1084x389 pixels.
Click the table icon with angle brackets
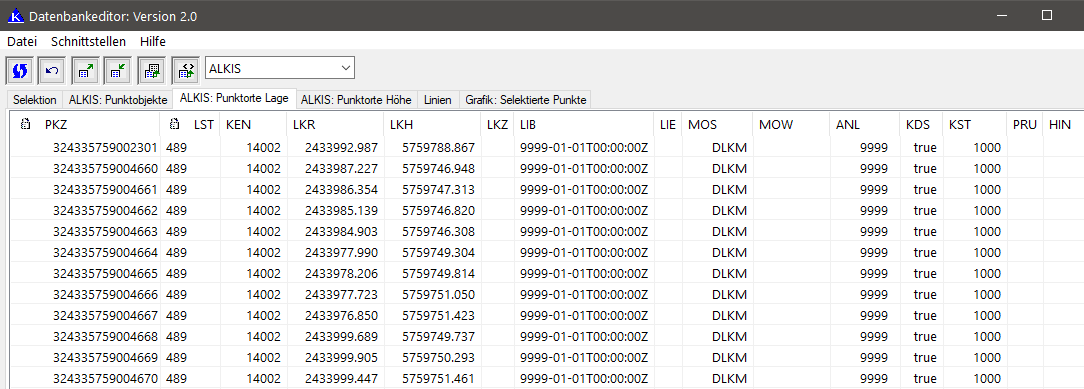pos(185,70)
